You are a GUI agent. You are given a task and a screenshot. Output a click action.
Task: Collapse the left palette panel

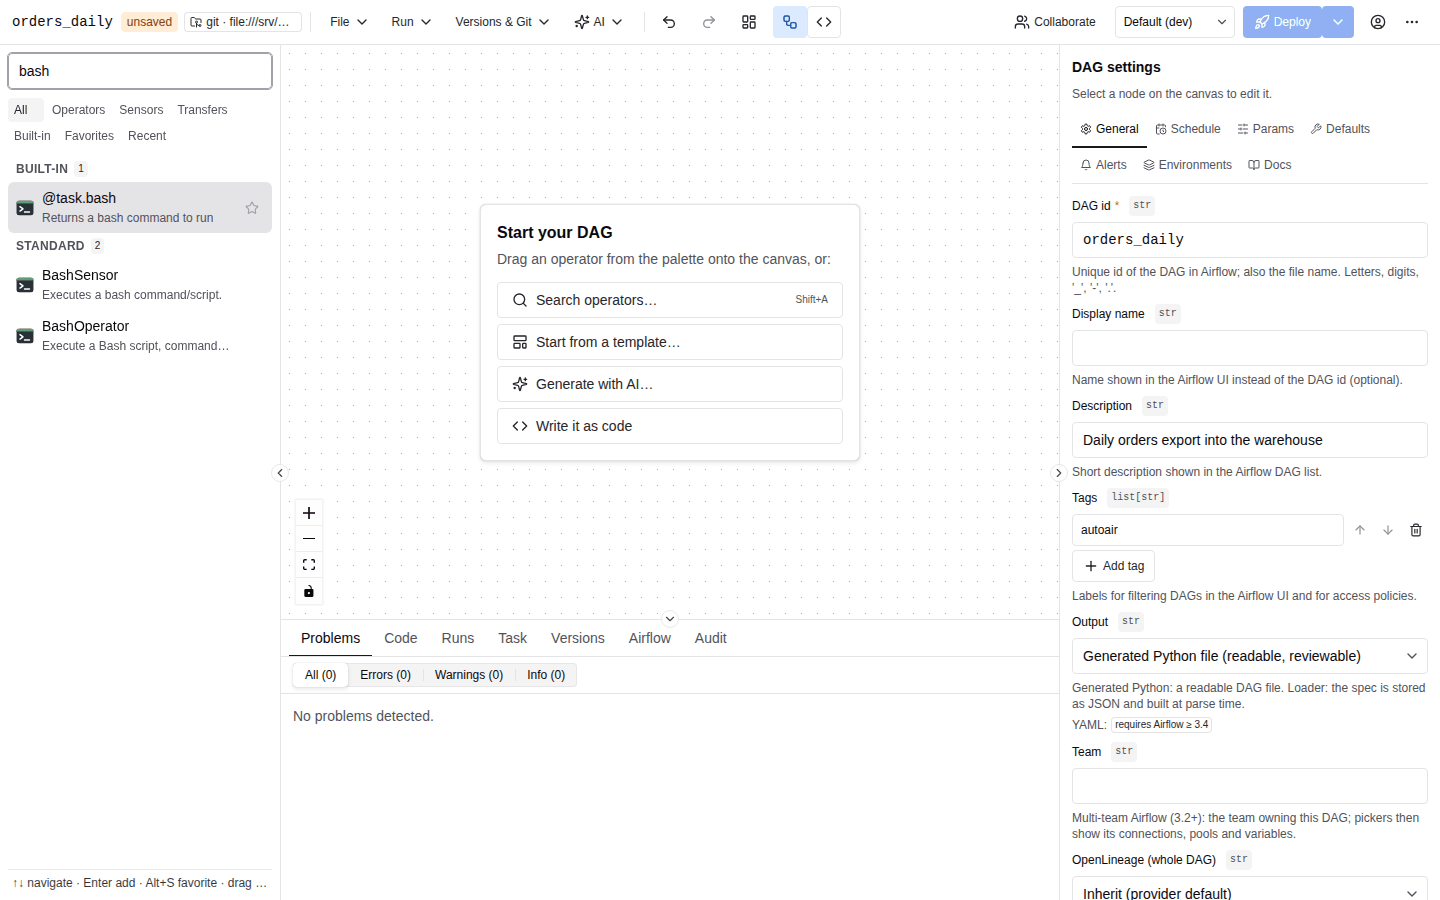(280, 473)
